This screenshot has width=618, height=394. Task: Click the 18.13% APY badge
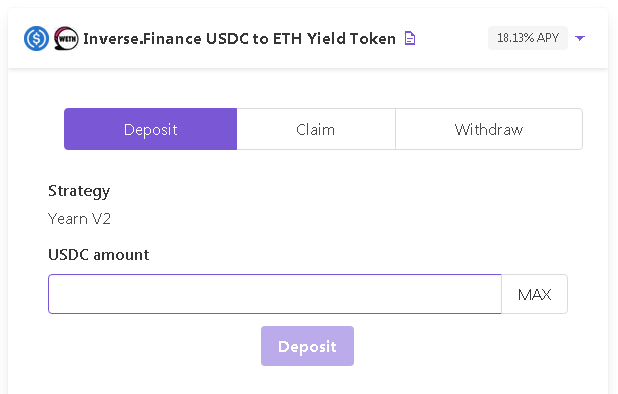[x=528, y=38]
